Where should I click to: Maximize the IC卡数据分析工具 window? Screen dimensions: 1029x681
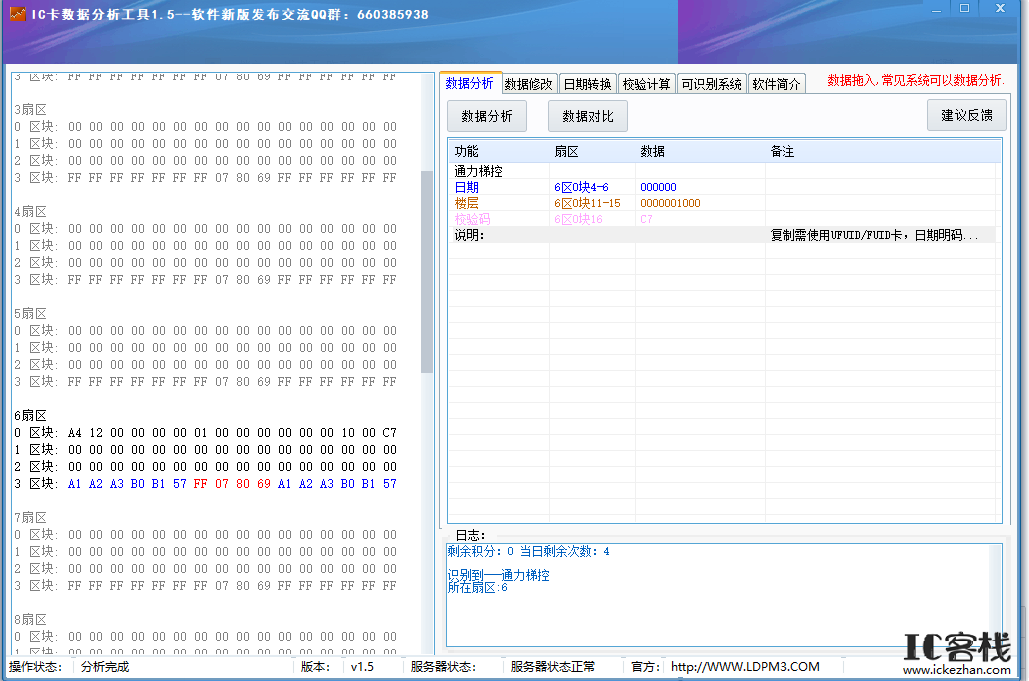click(965, 9)
